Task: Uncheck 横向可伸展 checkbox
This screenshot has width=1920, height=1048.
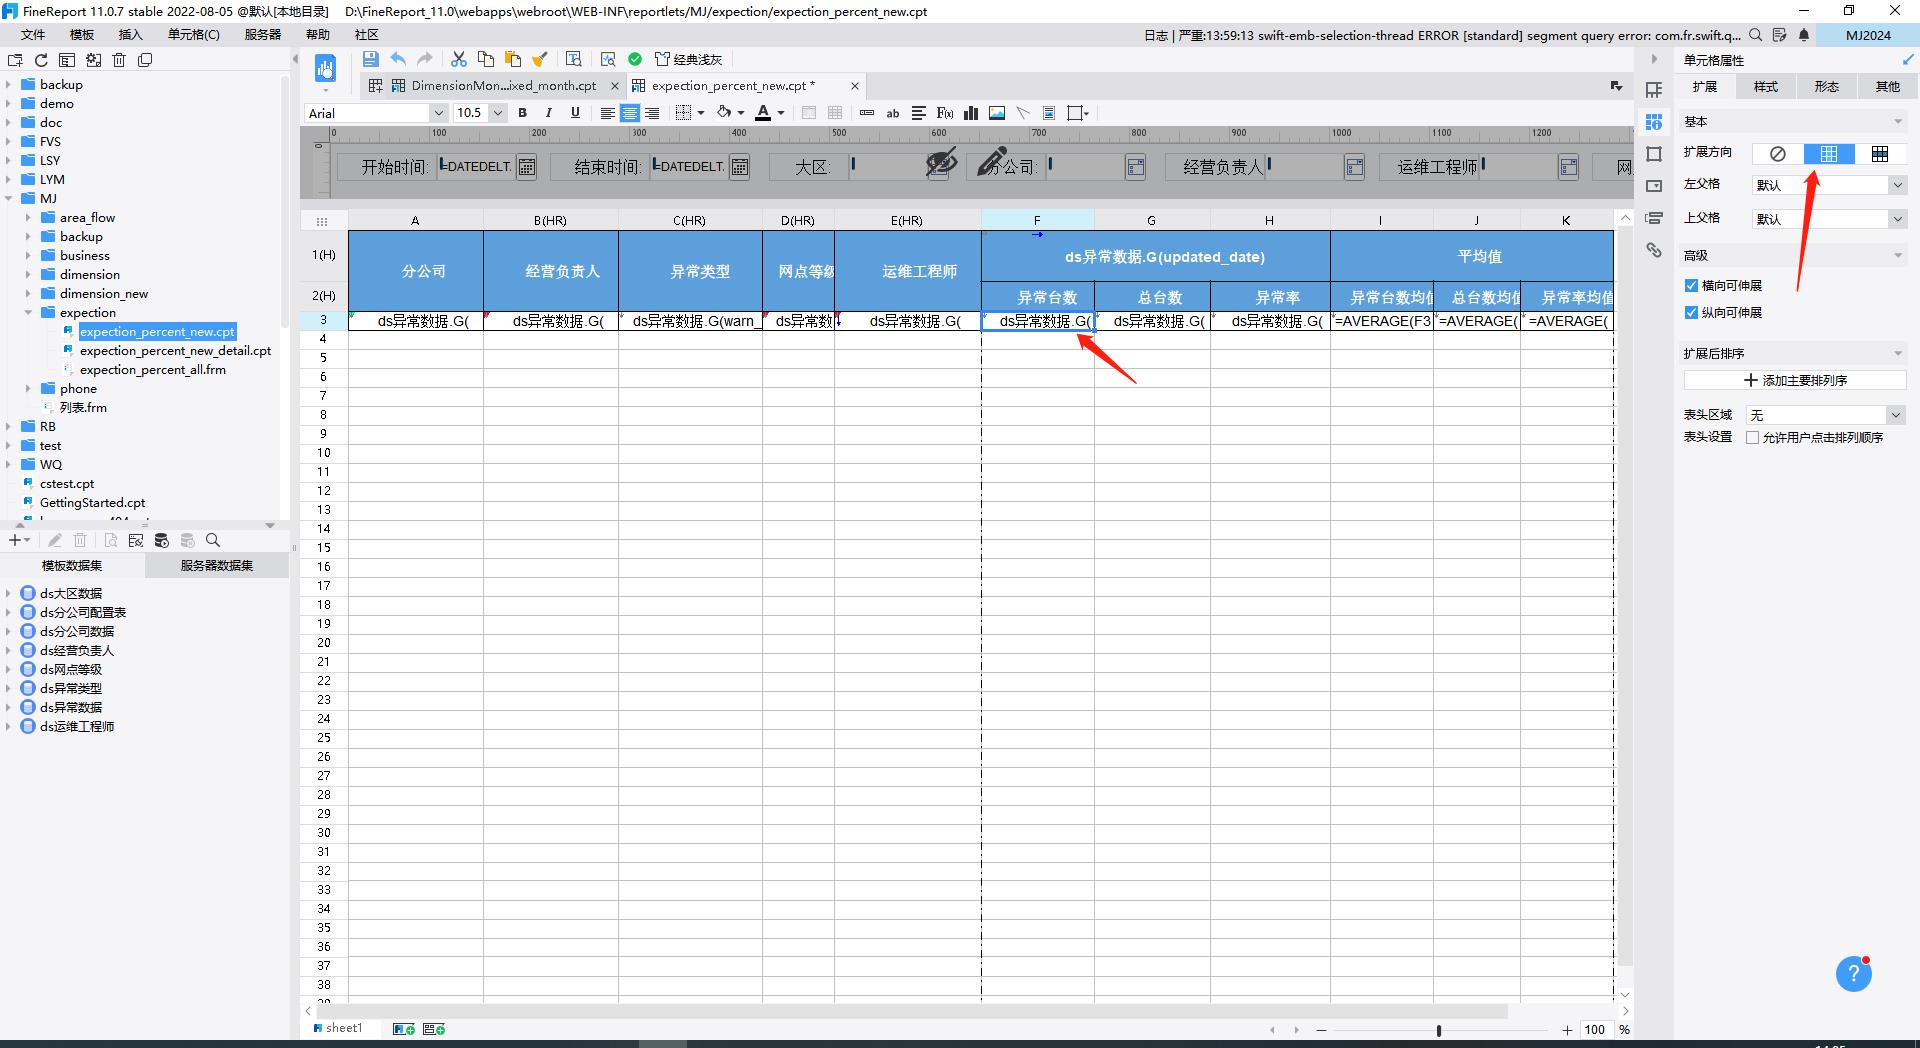Action: tap(1691, 286)
